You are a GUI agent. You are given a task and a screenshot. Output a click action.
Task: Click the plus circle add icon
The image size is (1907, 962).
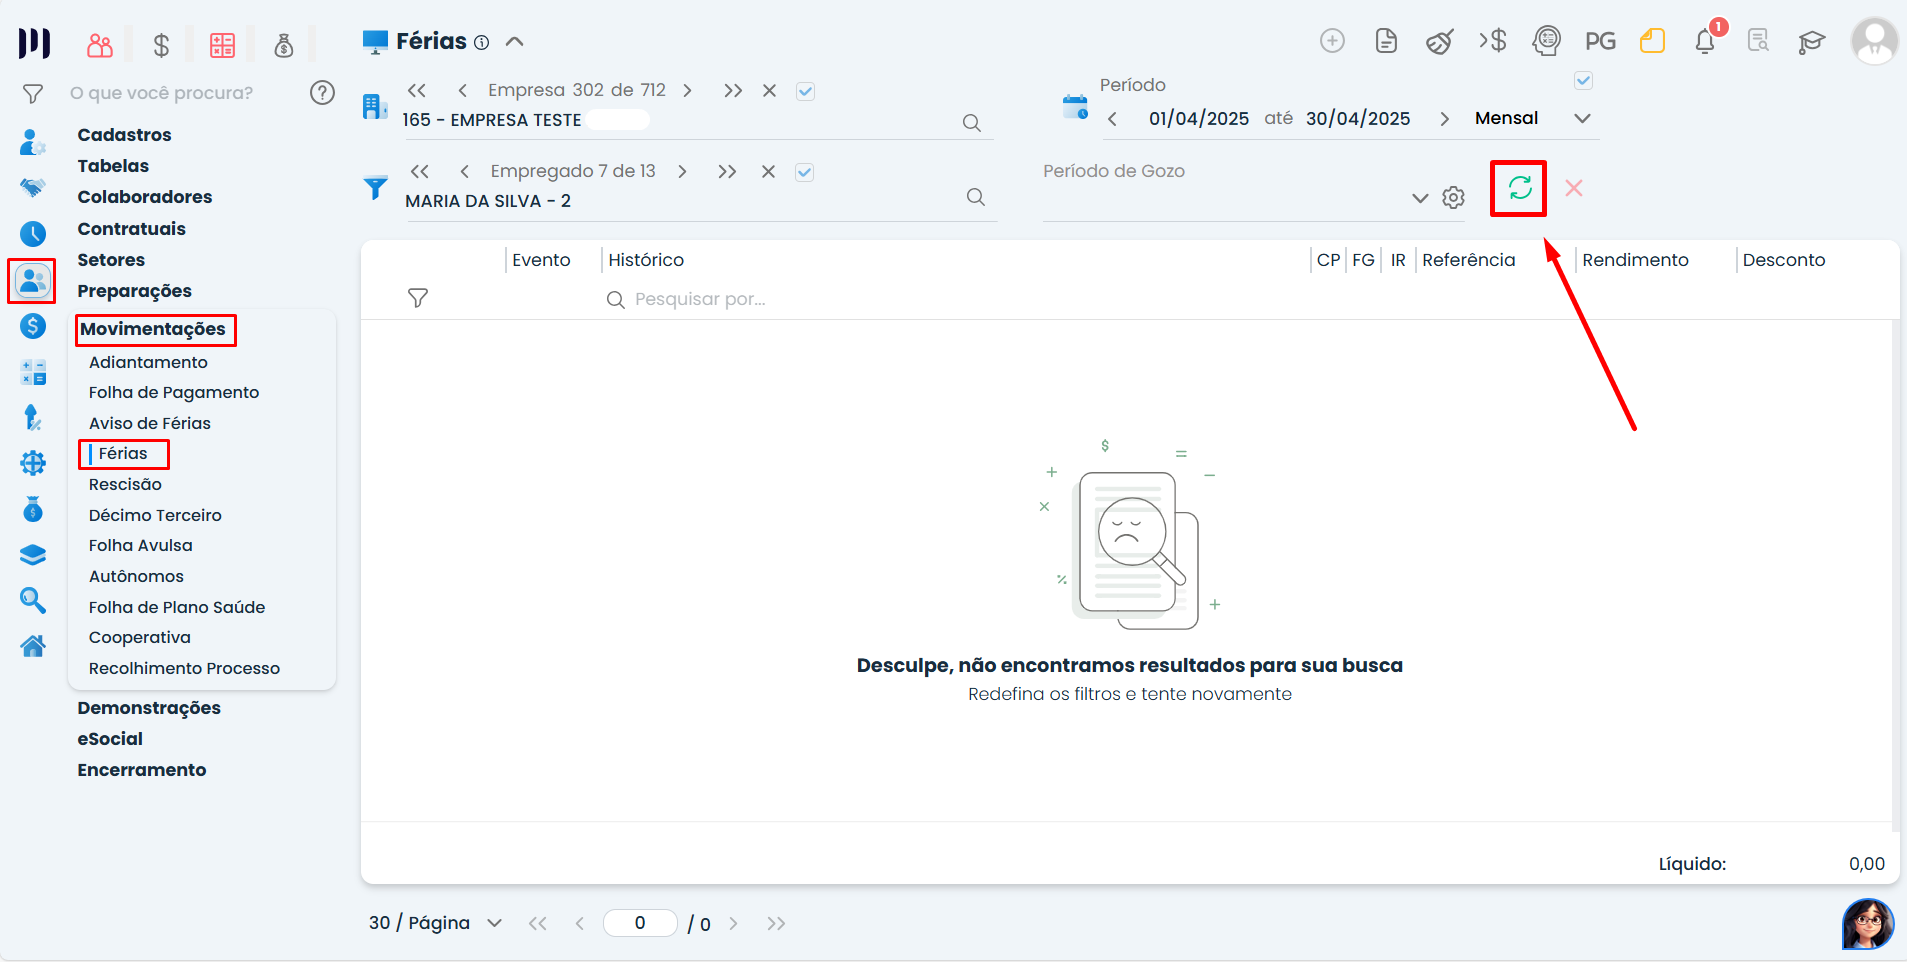(x=1332, y=41)
